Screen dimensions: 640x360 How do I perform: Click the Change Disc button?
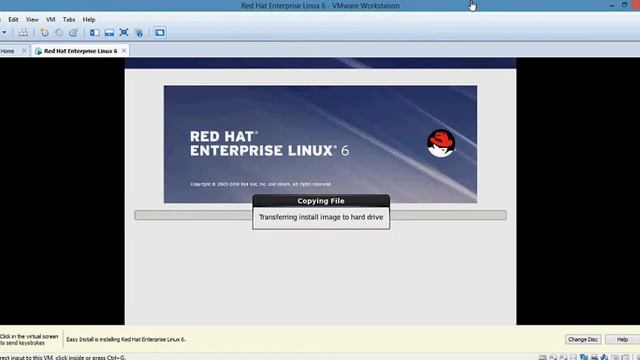point(583,339)
